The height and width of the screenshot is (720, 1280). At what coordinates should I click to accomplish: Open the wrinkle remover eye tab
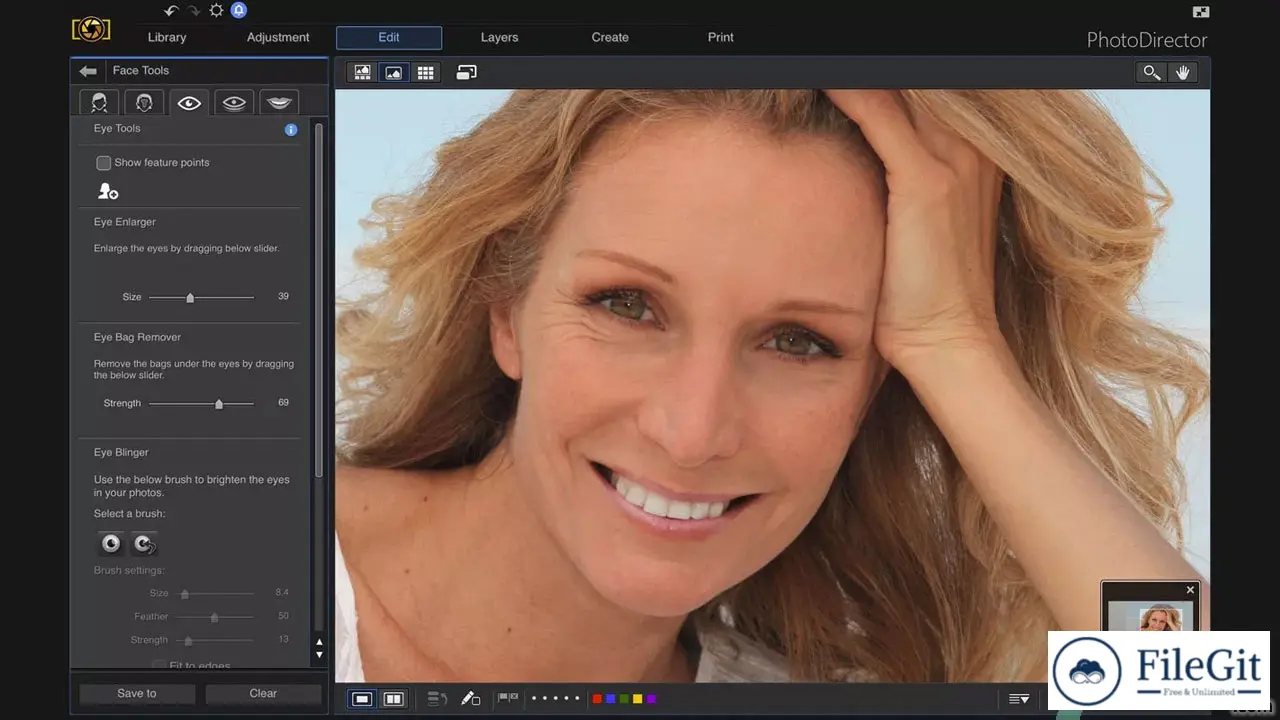point(234,102)
